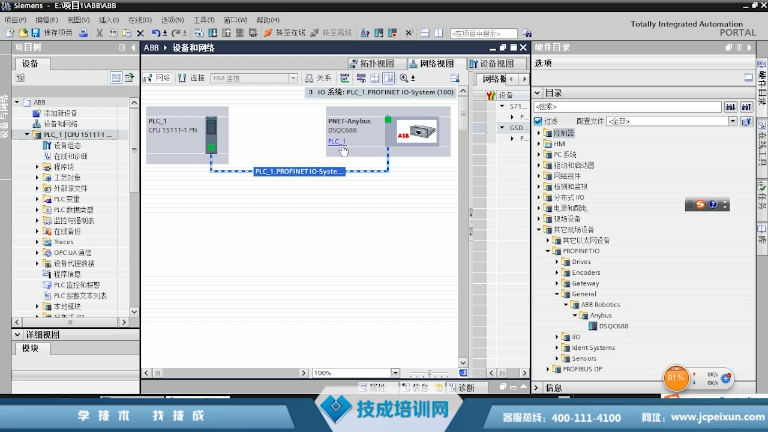This screenshot has width=768, height=432.
Task: Click the PLC_1 link on PNET-Anybus device
Action: (336, 142)
